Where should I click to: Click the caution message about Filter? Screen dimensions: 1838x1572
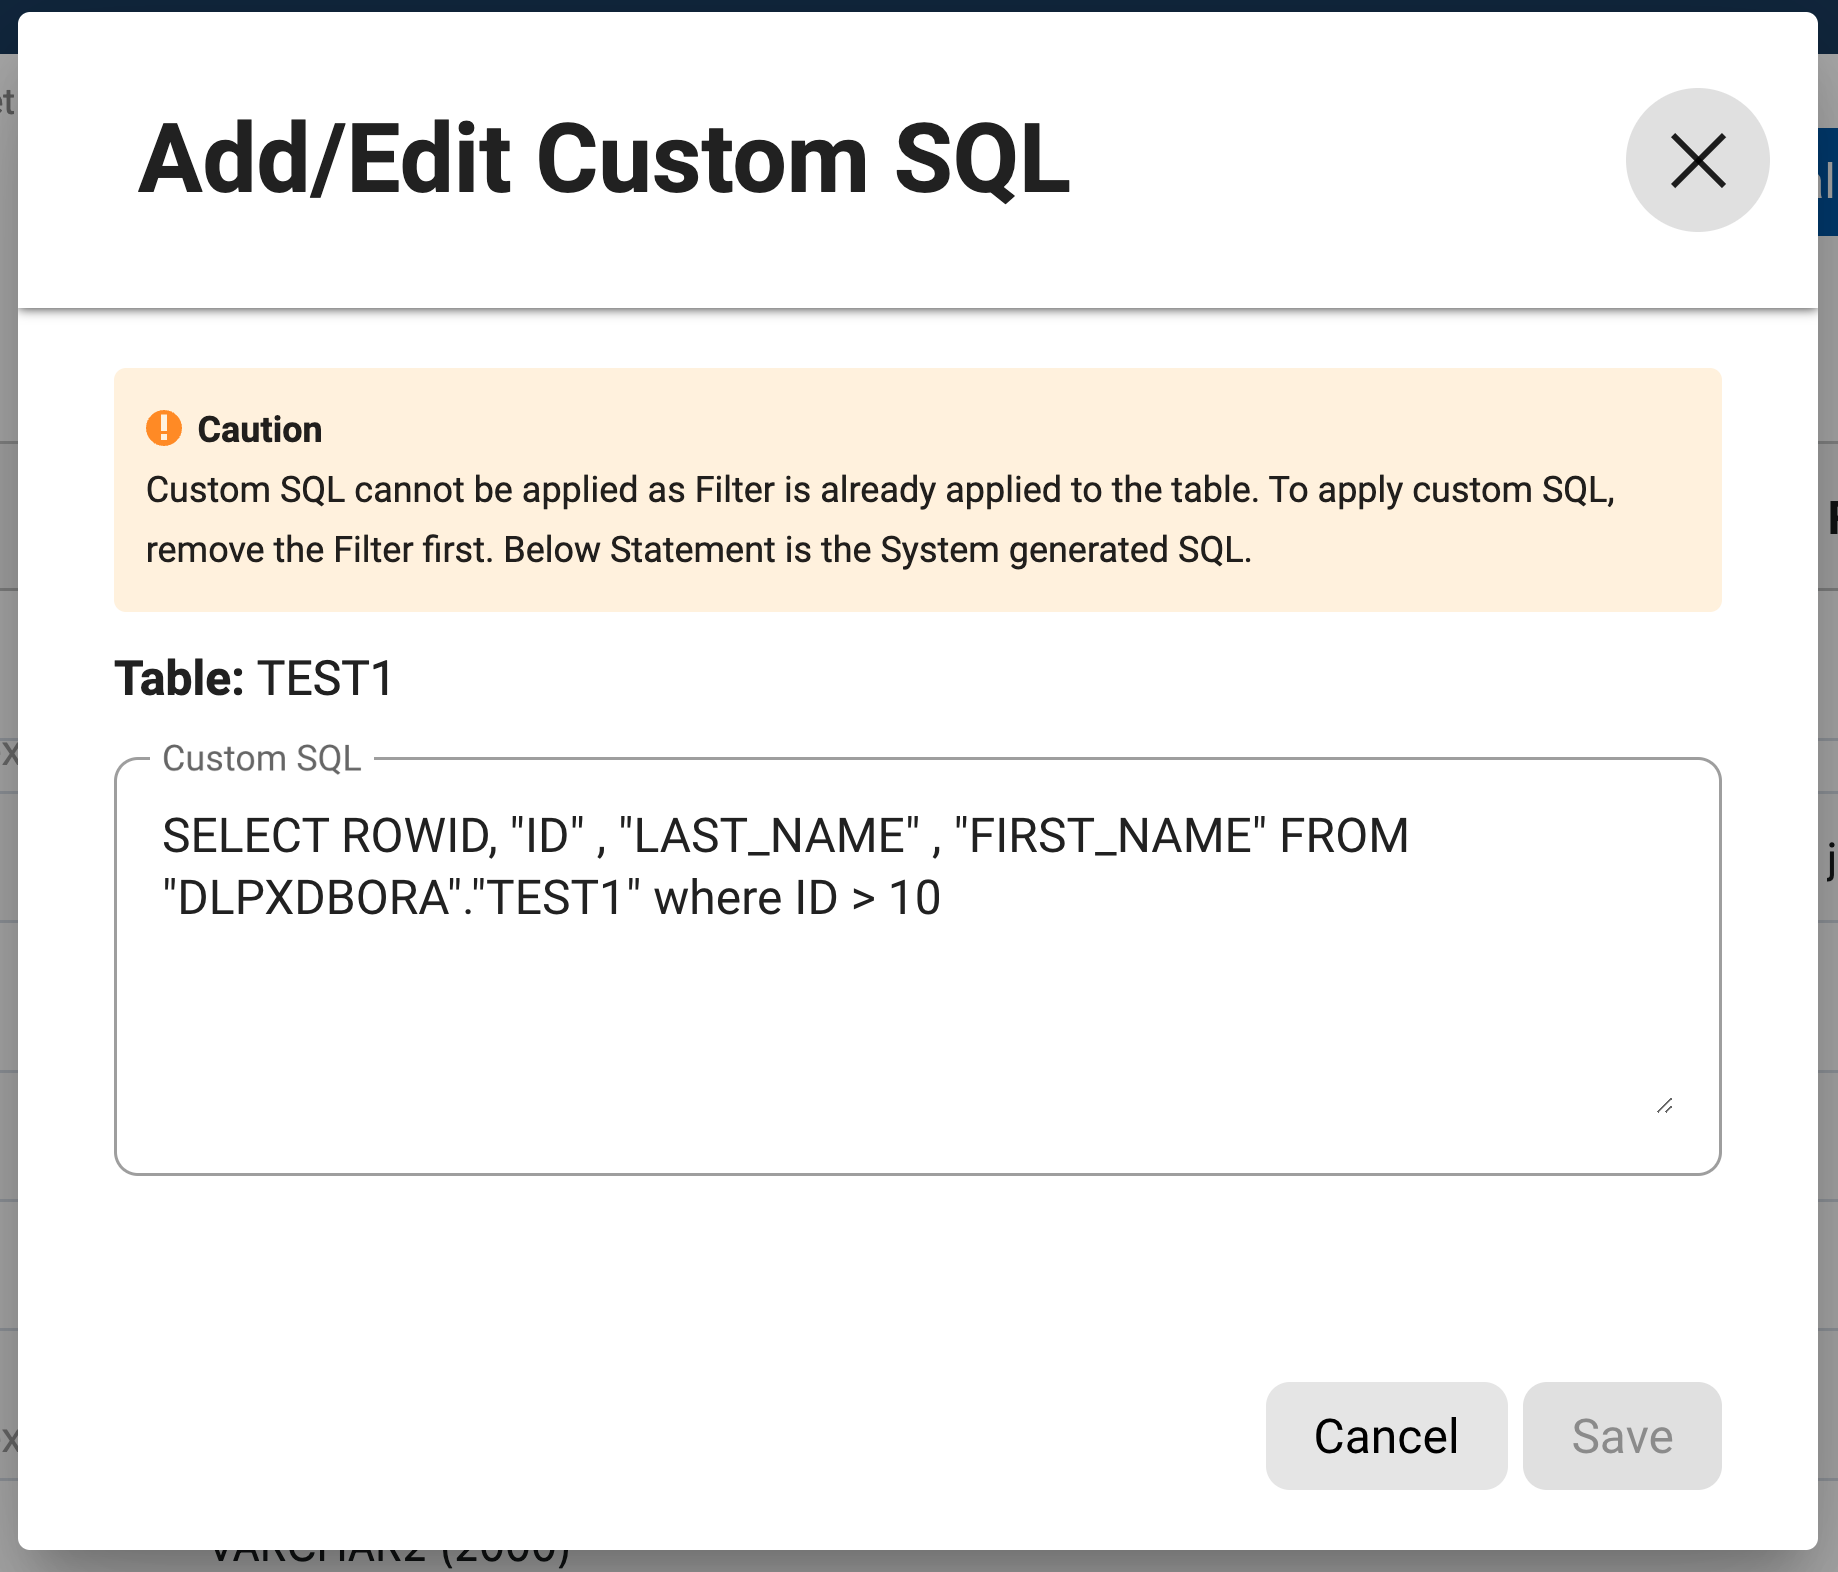880,490
